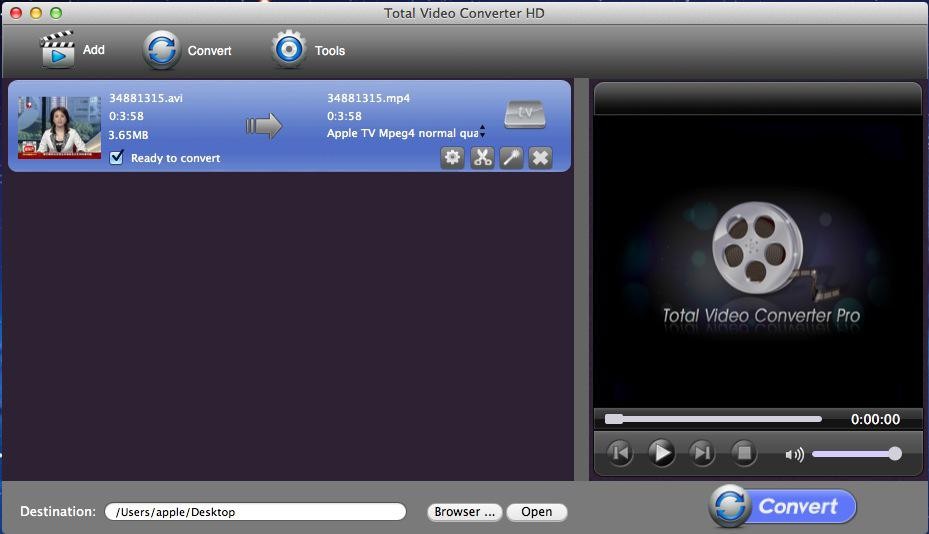Click the Convert toolbar icon

pyautogui.click(x=161, y=50)
